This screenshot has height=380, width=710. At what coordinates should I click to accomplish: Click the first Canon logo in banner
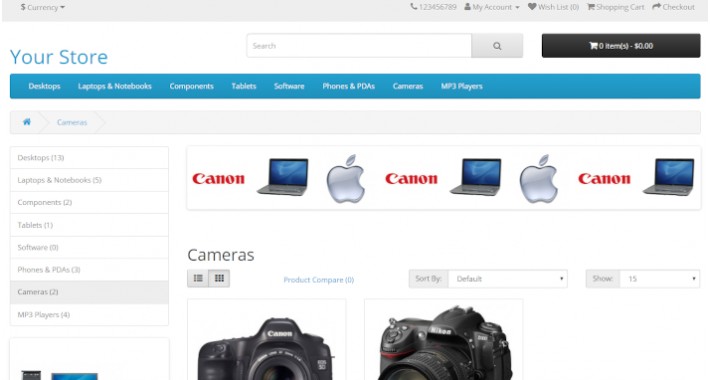tap(218, 178)
